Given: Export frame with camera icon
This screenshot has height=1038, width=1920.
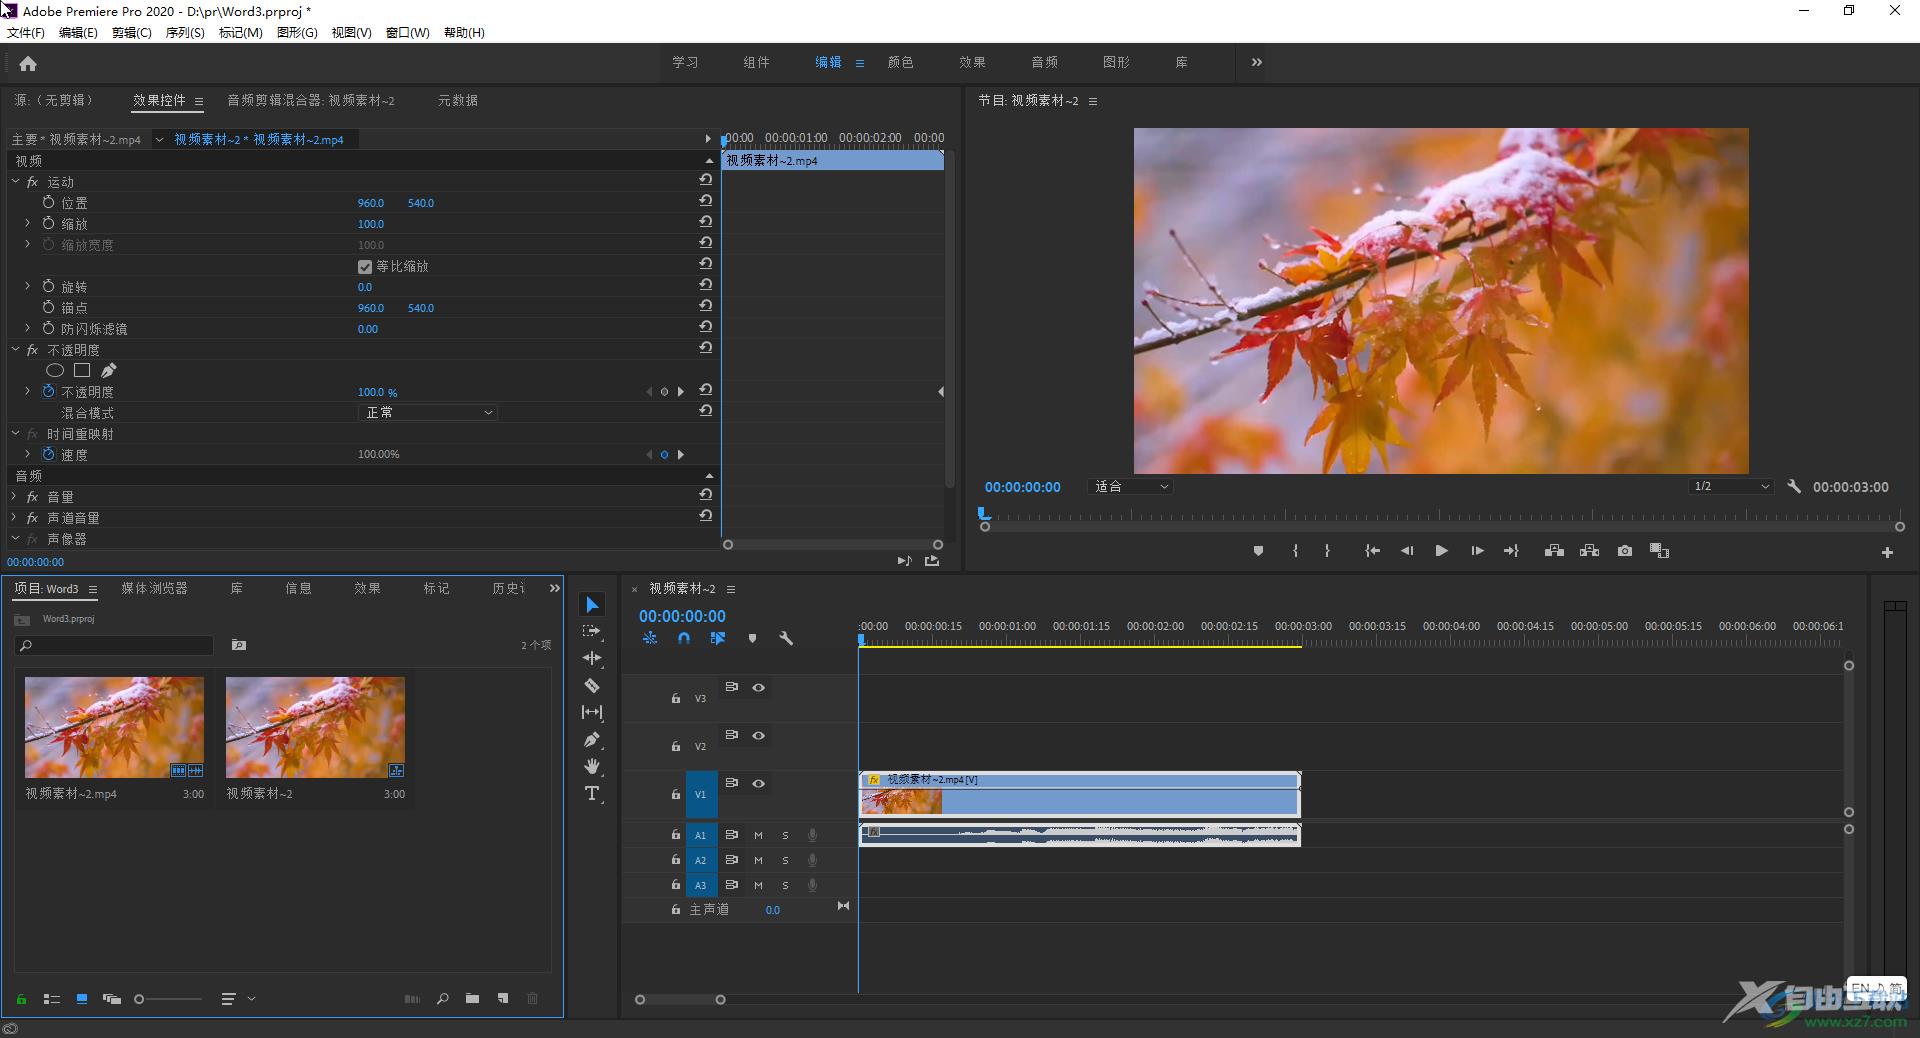Looking at the screenshot, I should pyautogui.click(x=1625, y=551).
